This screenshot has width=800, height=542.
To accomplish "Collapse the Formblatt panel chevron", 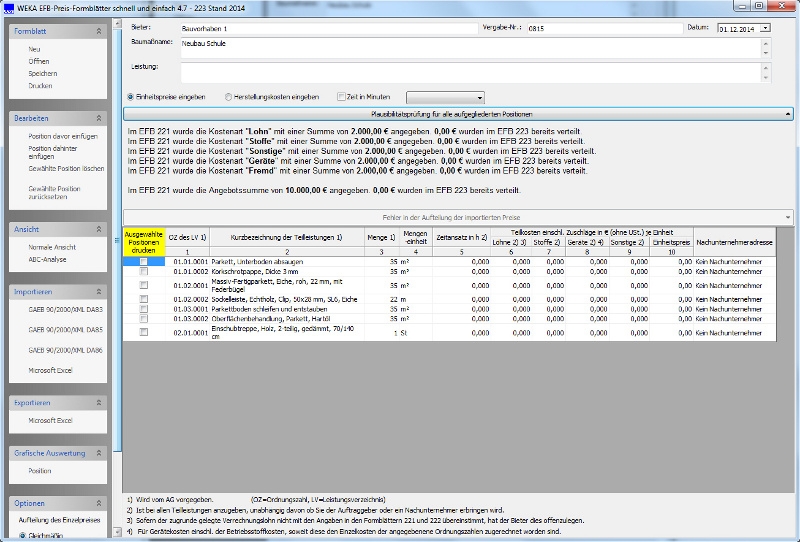I will 98,31.
